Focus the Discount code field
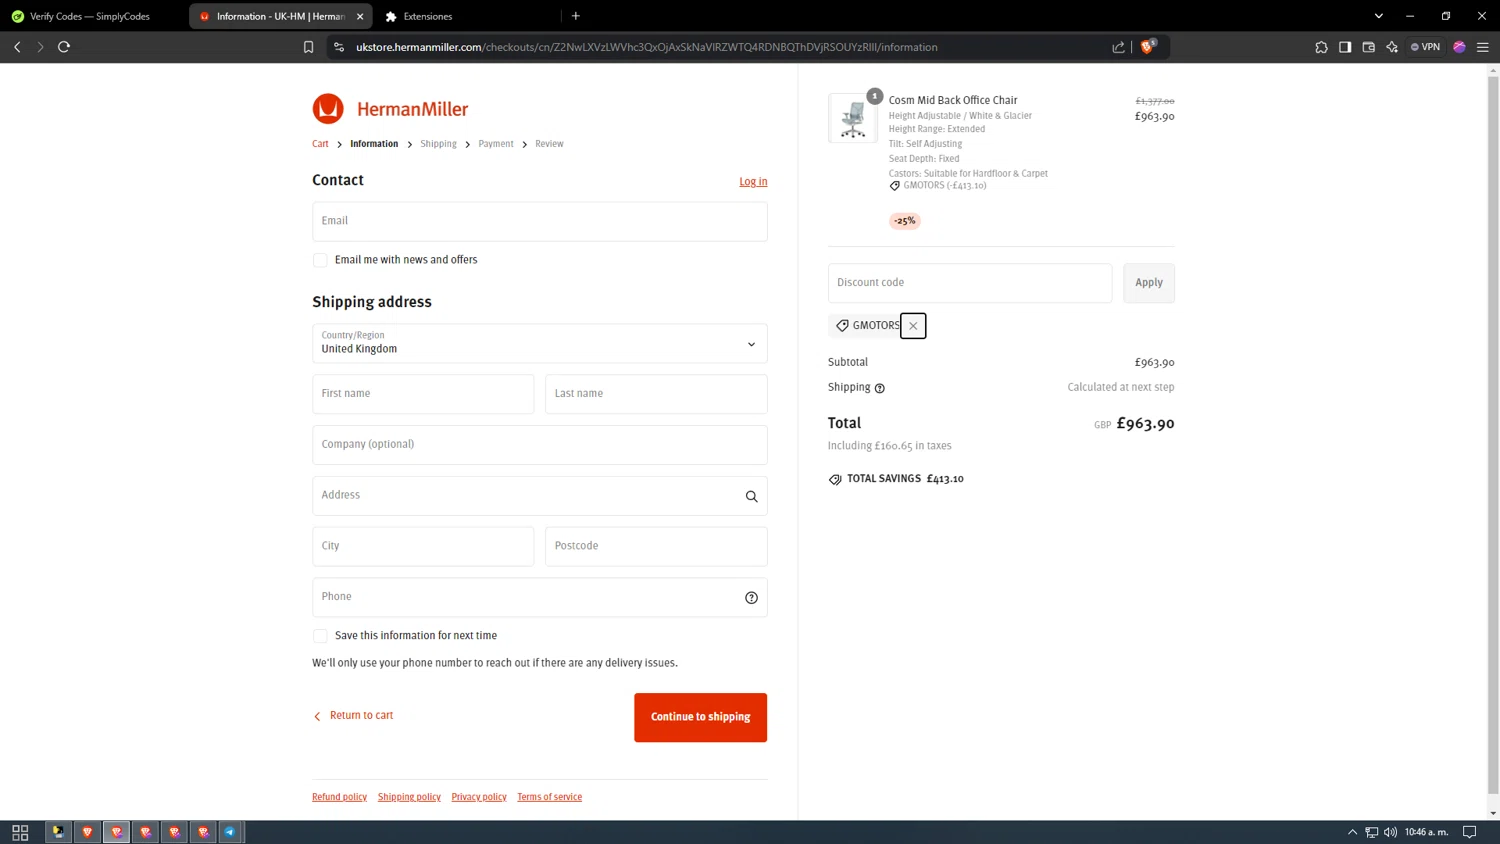Image resolution: width=1500 pixels, height=844 pixels. coord(970,283)
